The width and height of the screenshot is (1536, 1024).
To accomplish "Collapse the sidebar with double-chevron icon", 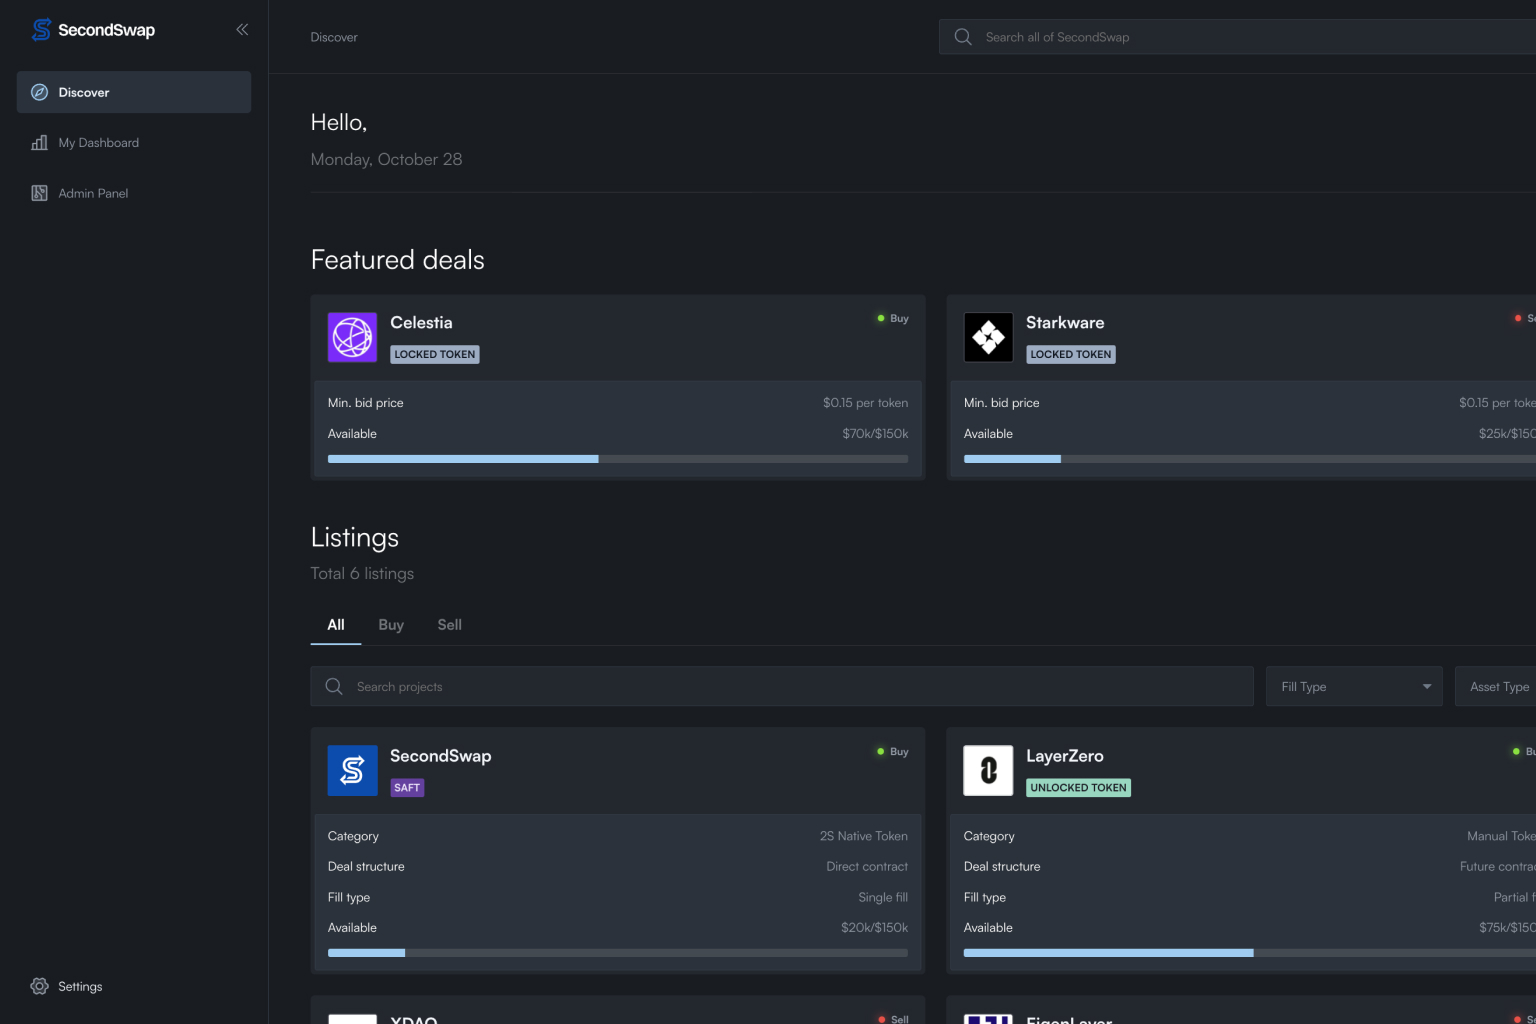I will 242,30.
